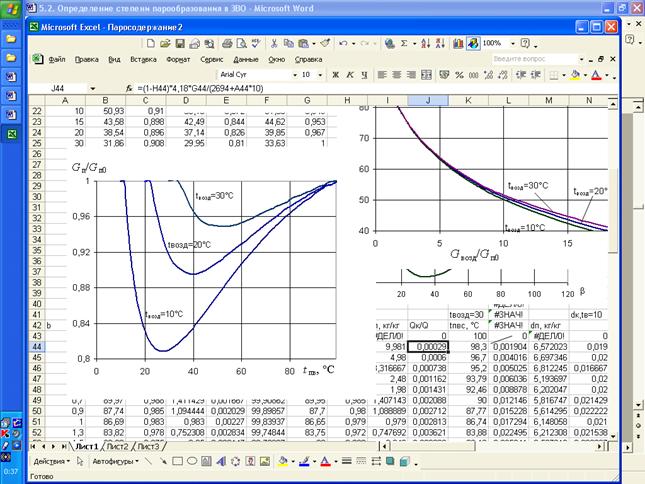The height and width of the screenshot is (484, 645).
Task: Click the Windows Start button
Action: pos(13,10)
